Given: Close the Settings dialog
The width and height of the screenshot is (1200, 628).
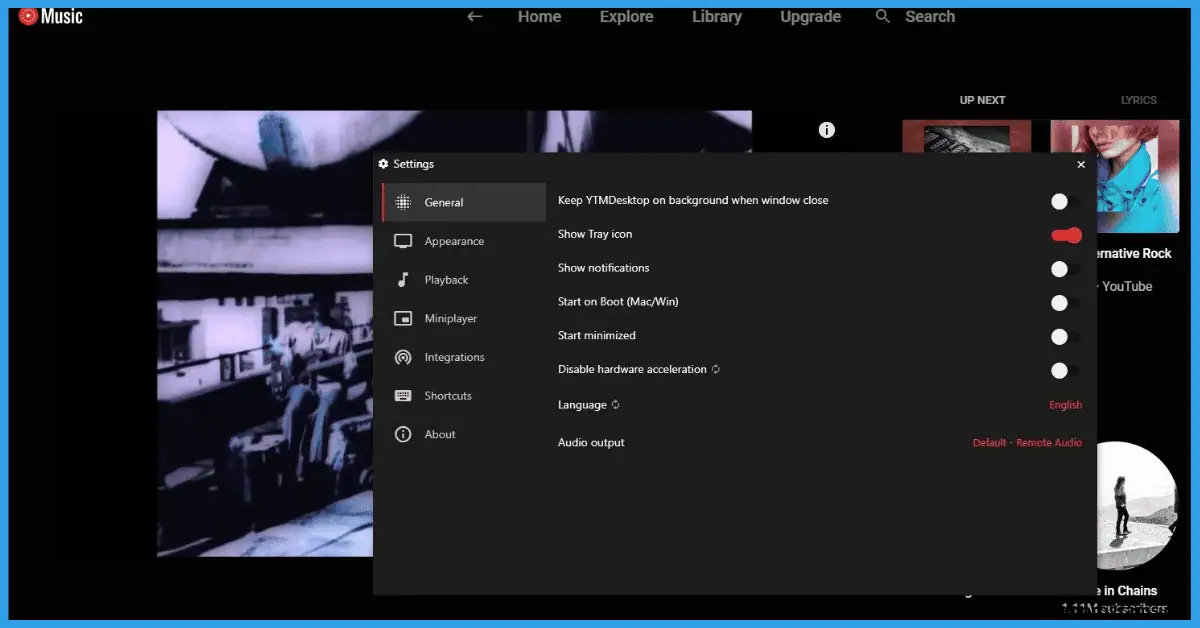Looking at the screenshot, I should pos(1081,164).
